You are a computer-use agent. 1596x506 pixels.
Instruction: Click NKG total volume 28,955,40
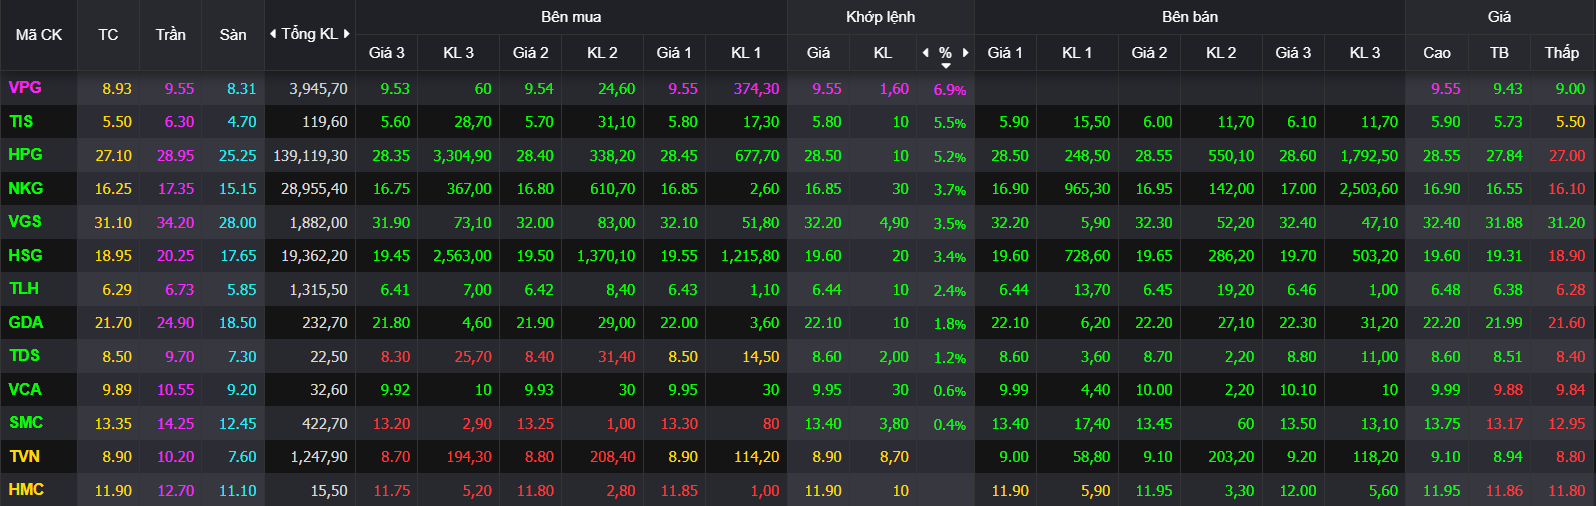[314, 189]
